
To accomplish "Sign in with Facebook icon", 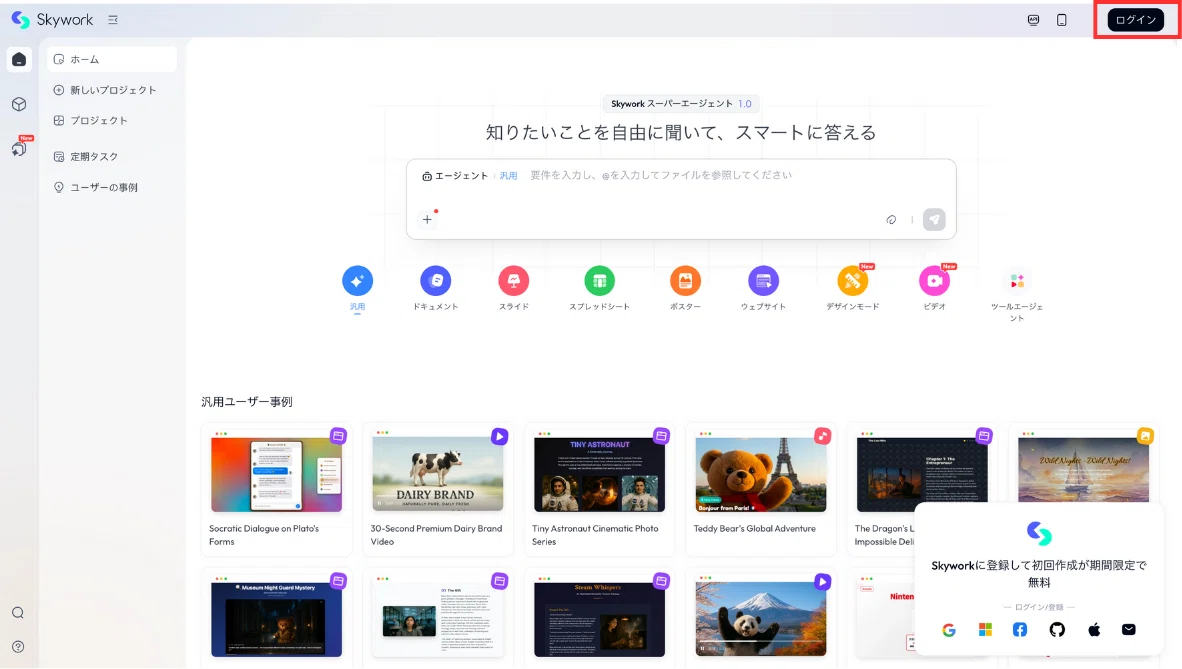I will coord(1020,630).
